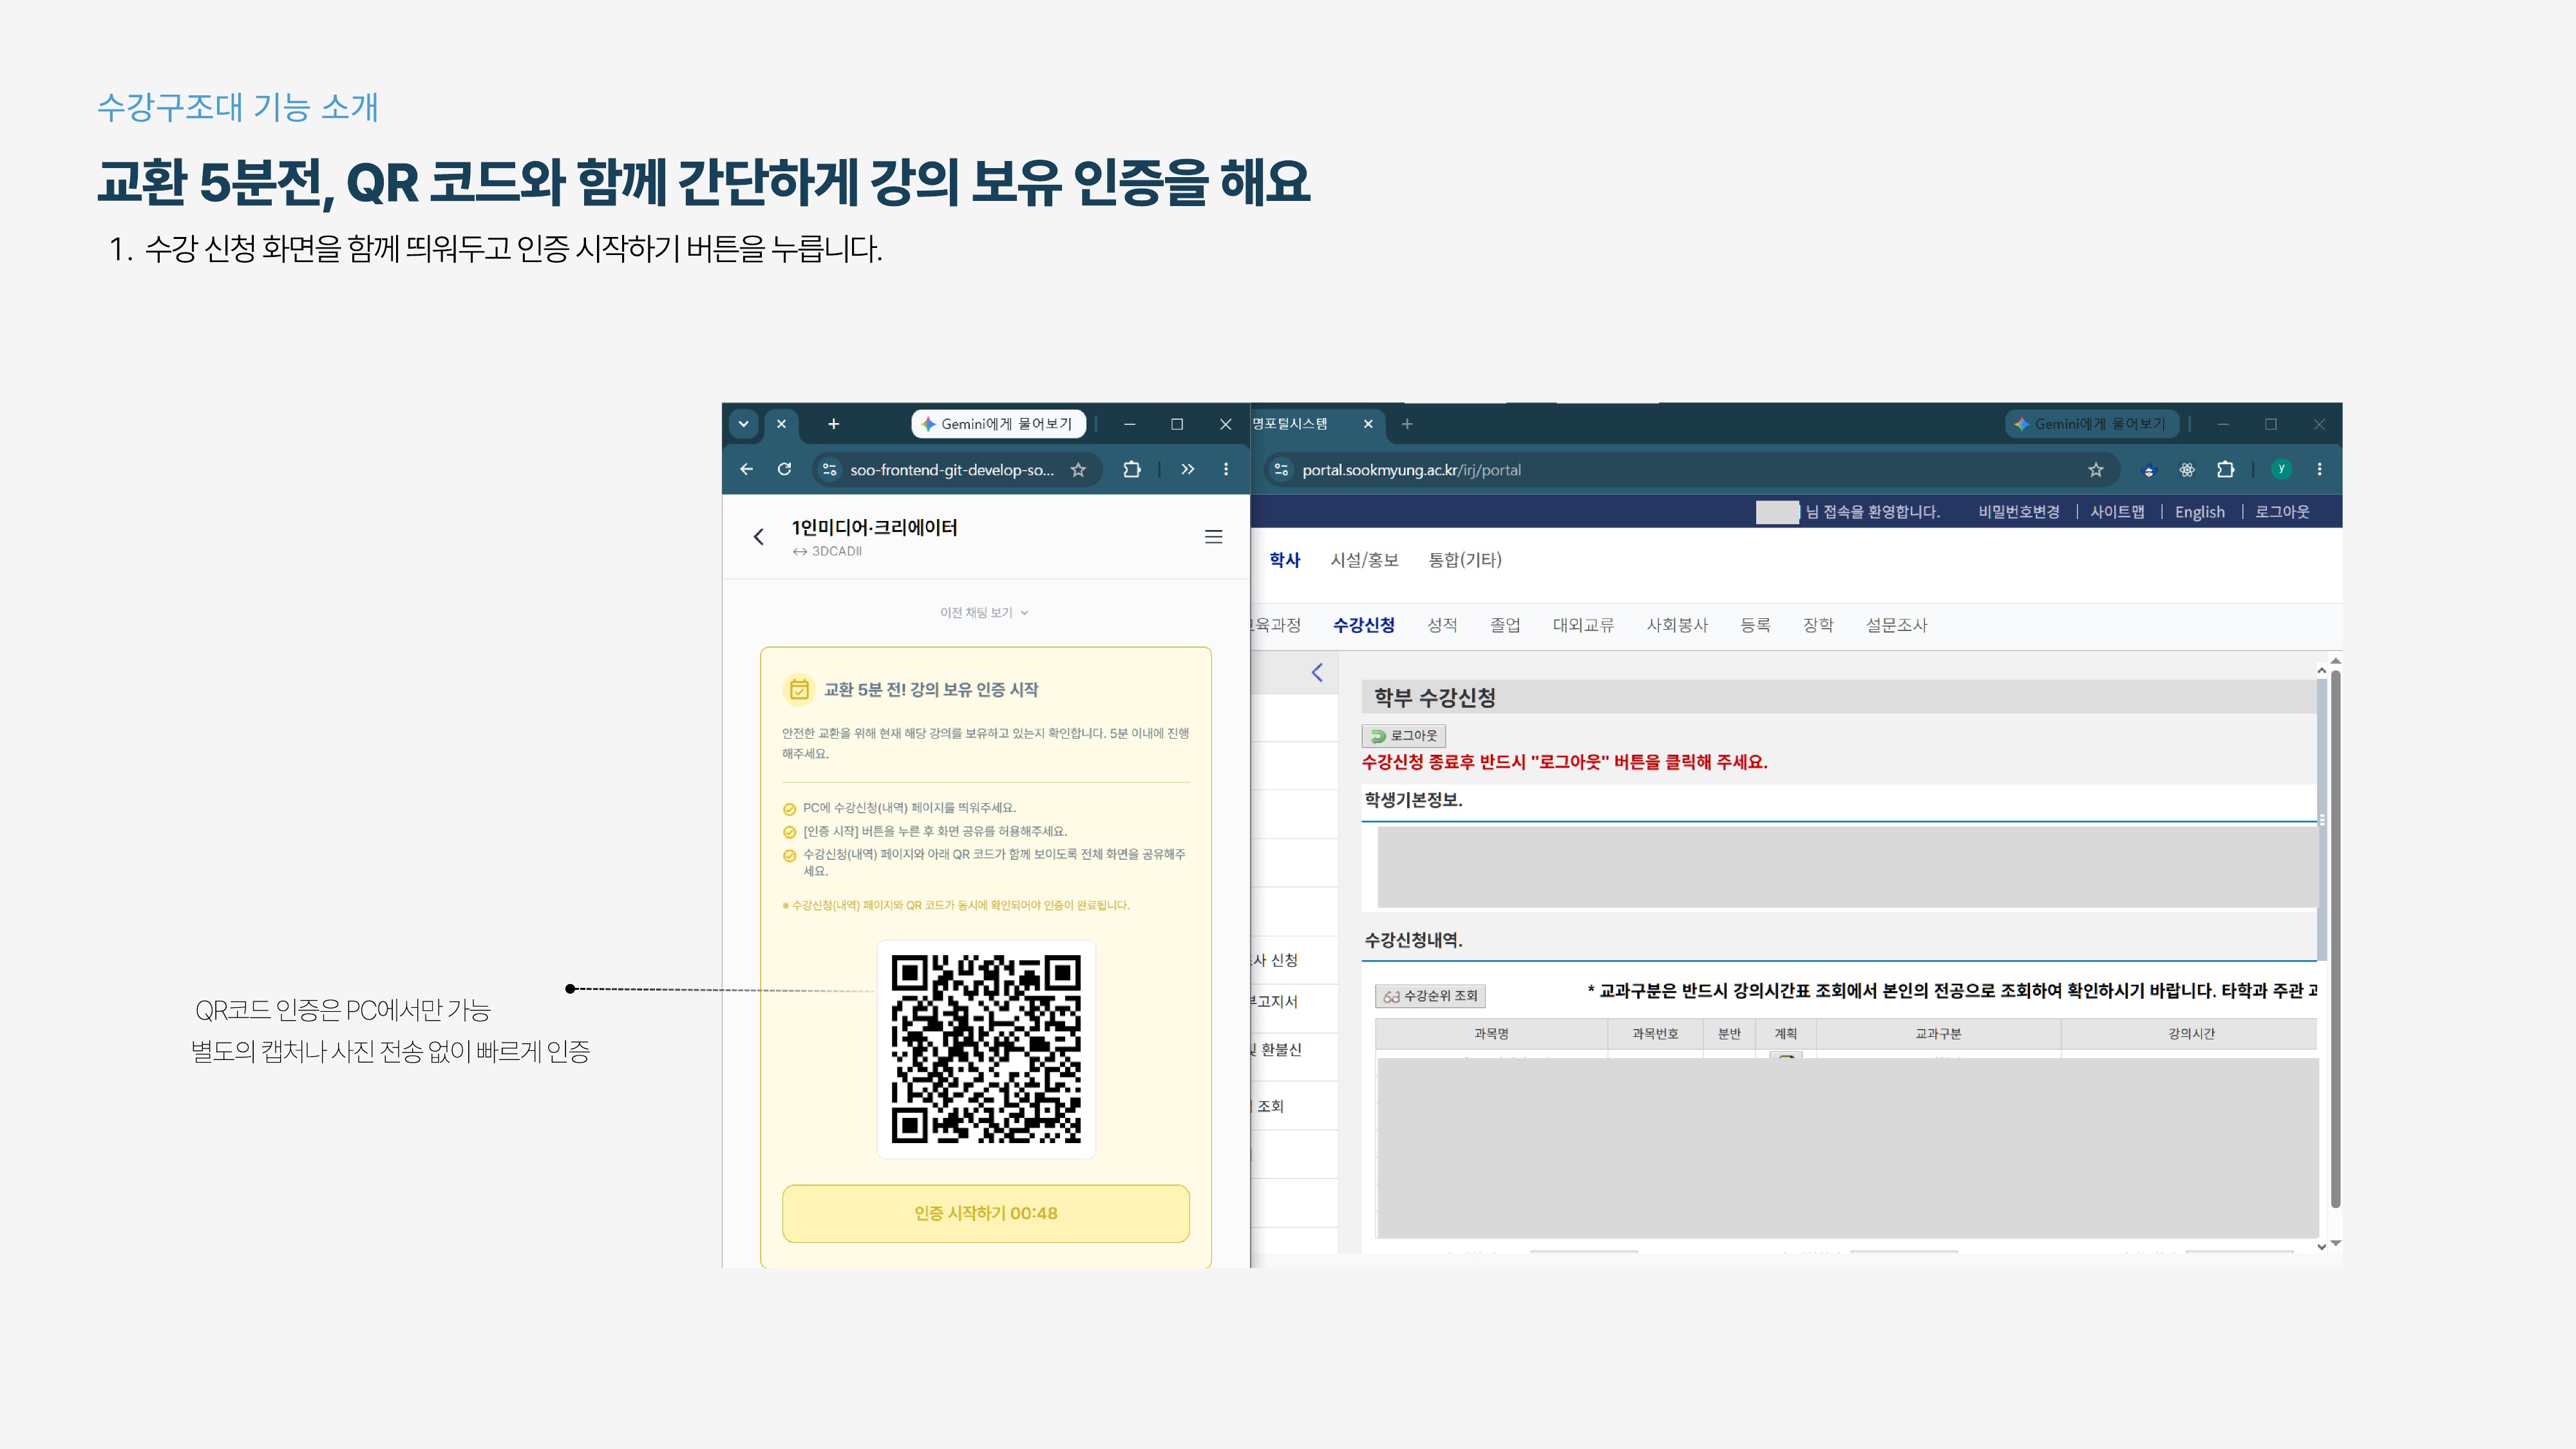Click the 강의시간 column header

(x=2190, y=1034)
